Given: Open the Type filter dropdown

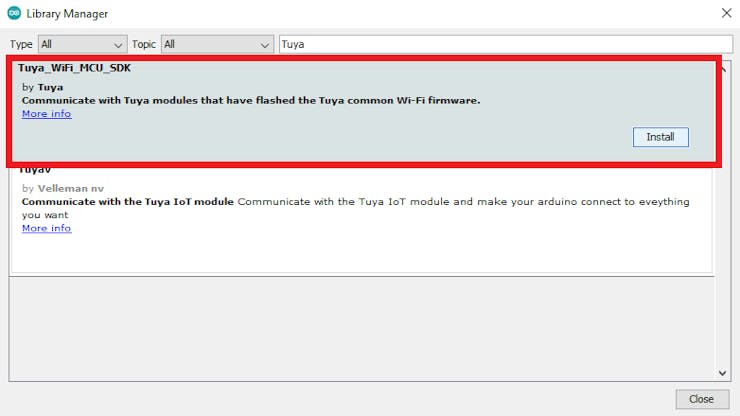Looking at the screenshot, I should (82, 44).
